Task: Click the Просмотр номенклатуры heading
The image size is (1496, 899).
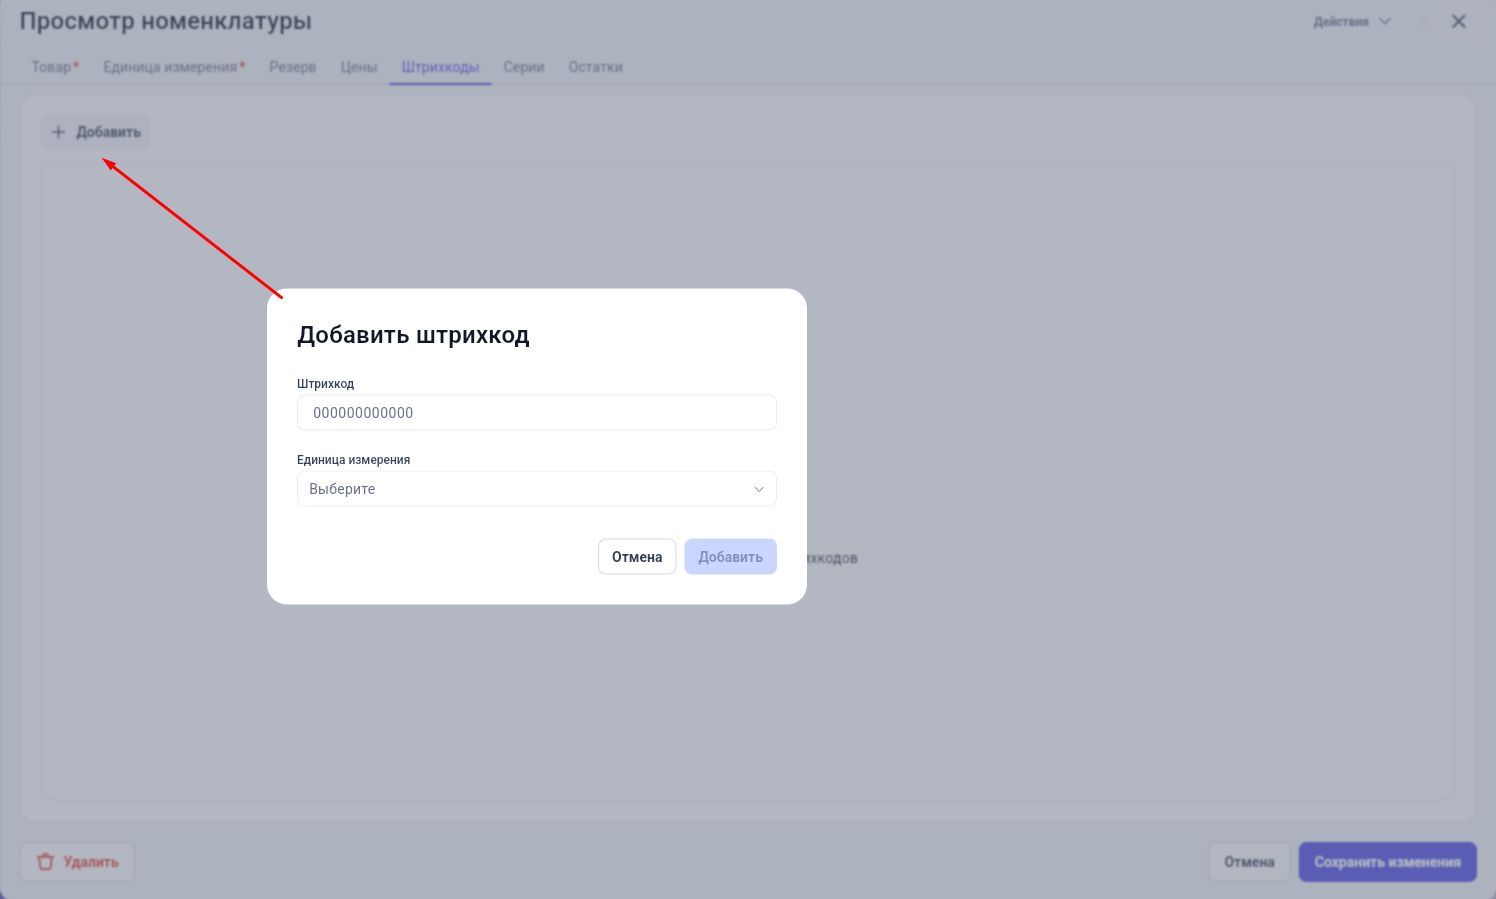Action: [166, 21]
